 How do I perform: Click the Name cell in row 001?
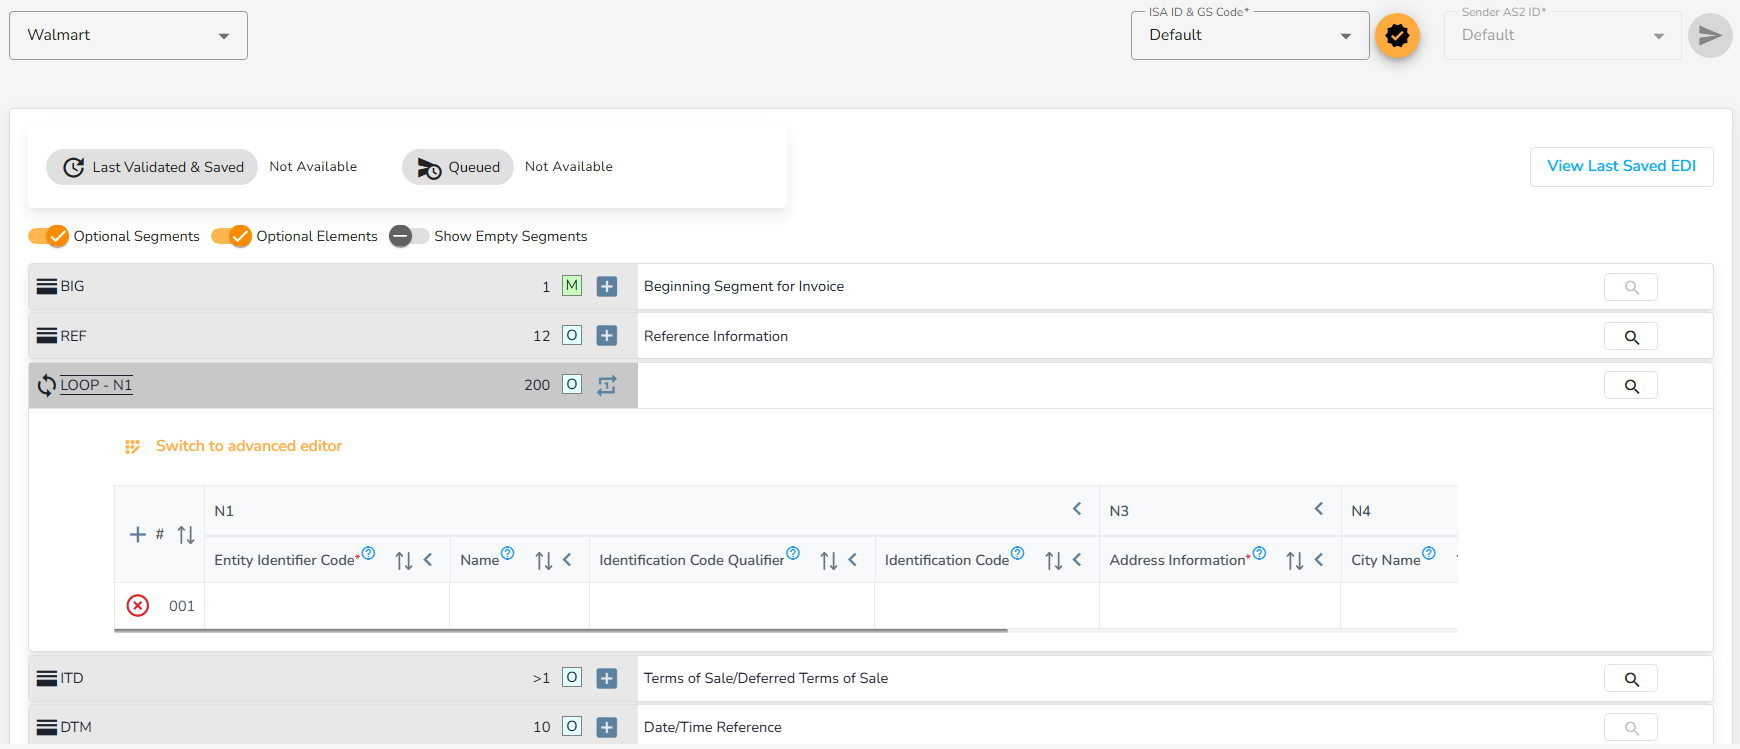[519, 606]
